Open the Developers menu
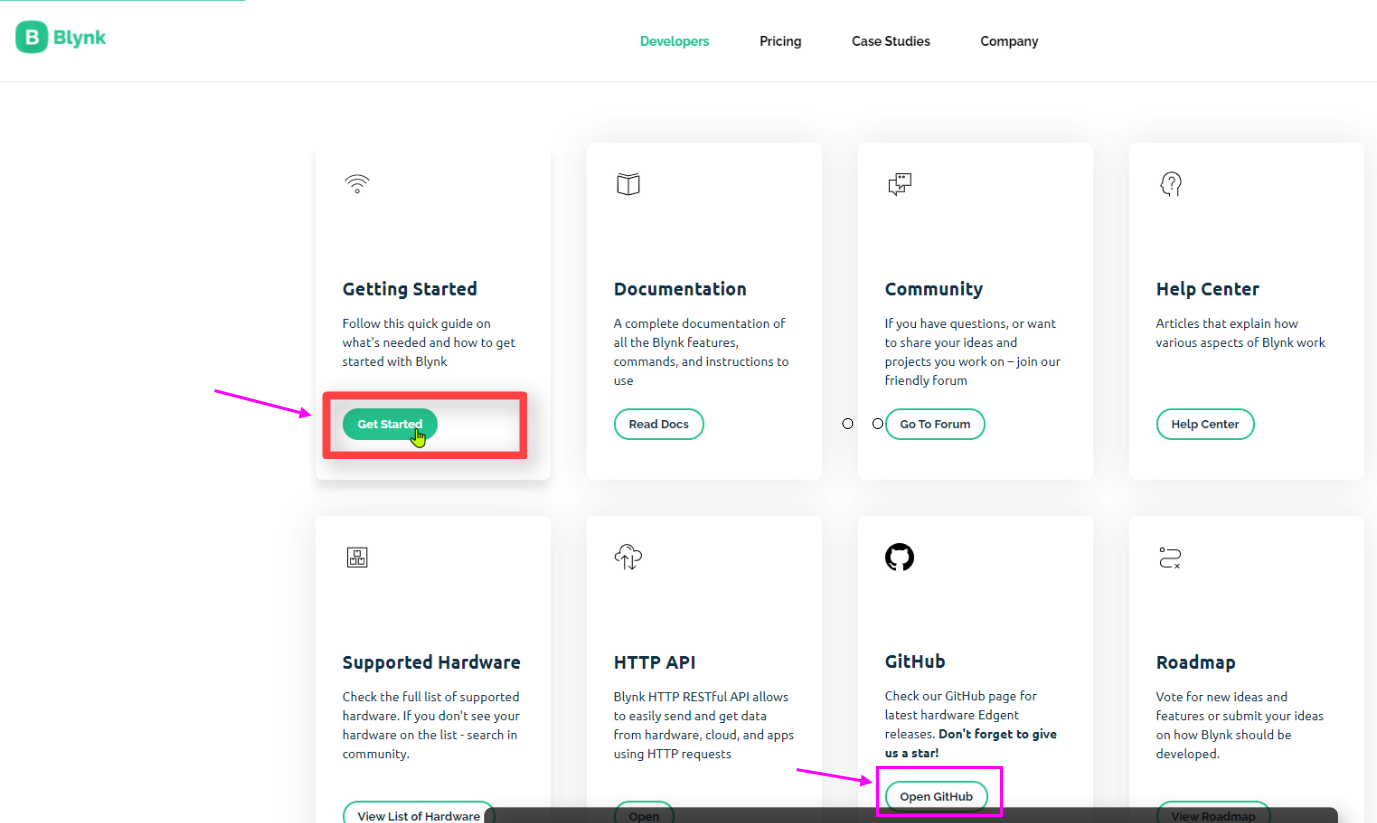Viewport: 1377px width, 823px height. click(675, 41)
